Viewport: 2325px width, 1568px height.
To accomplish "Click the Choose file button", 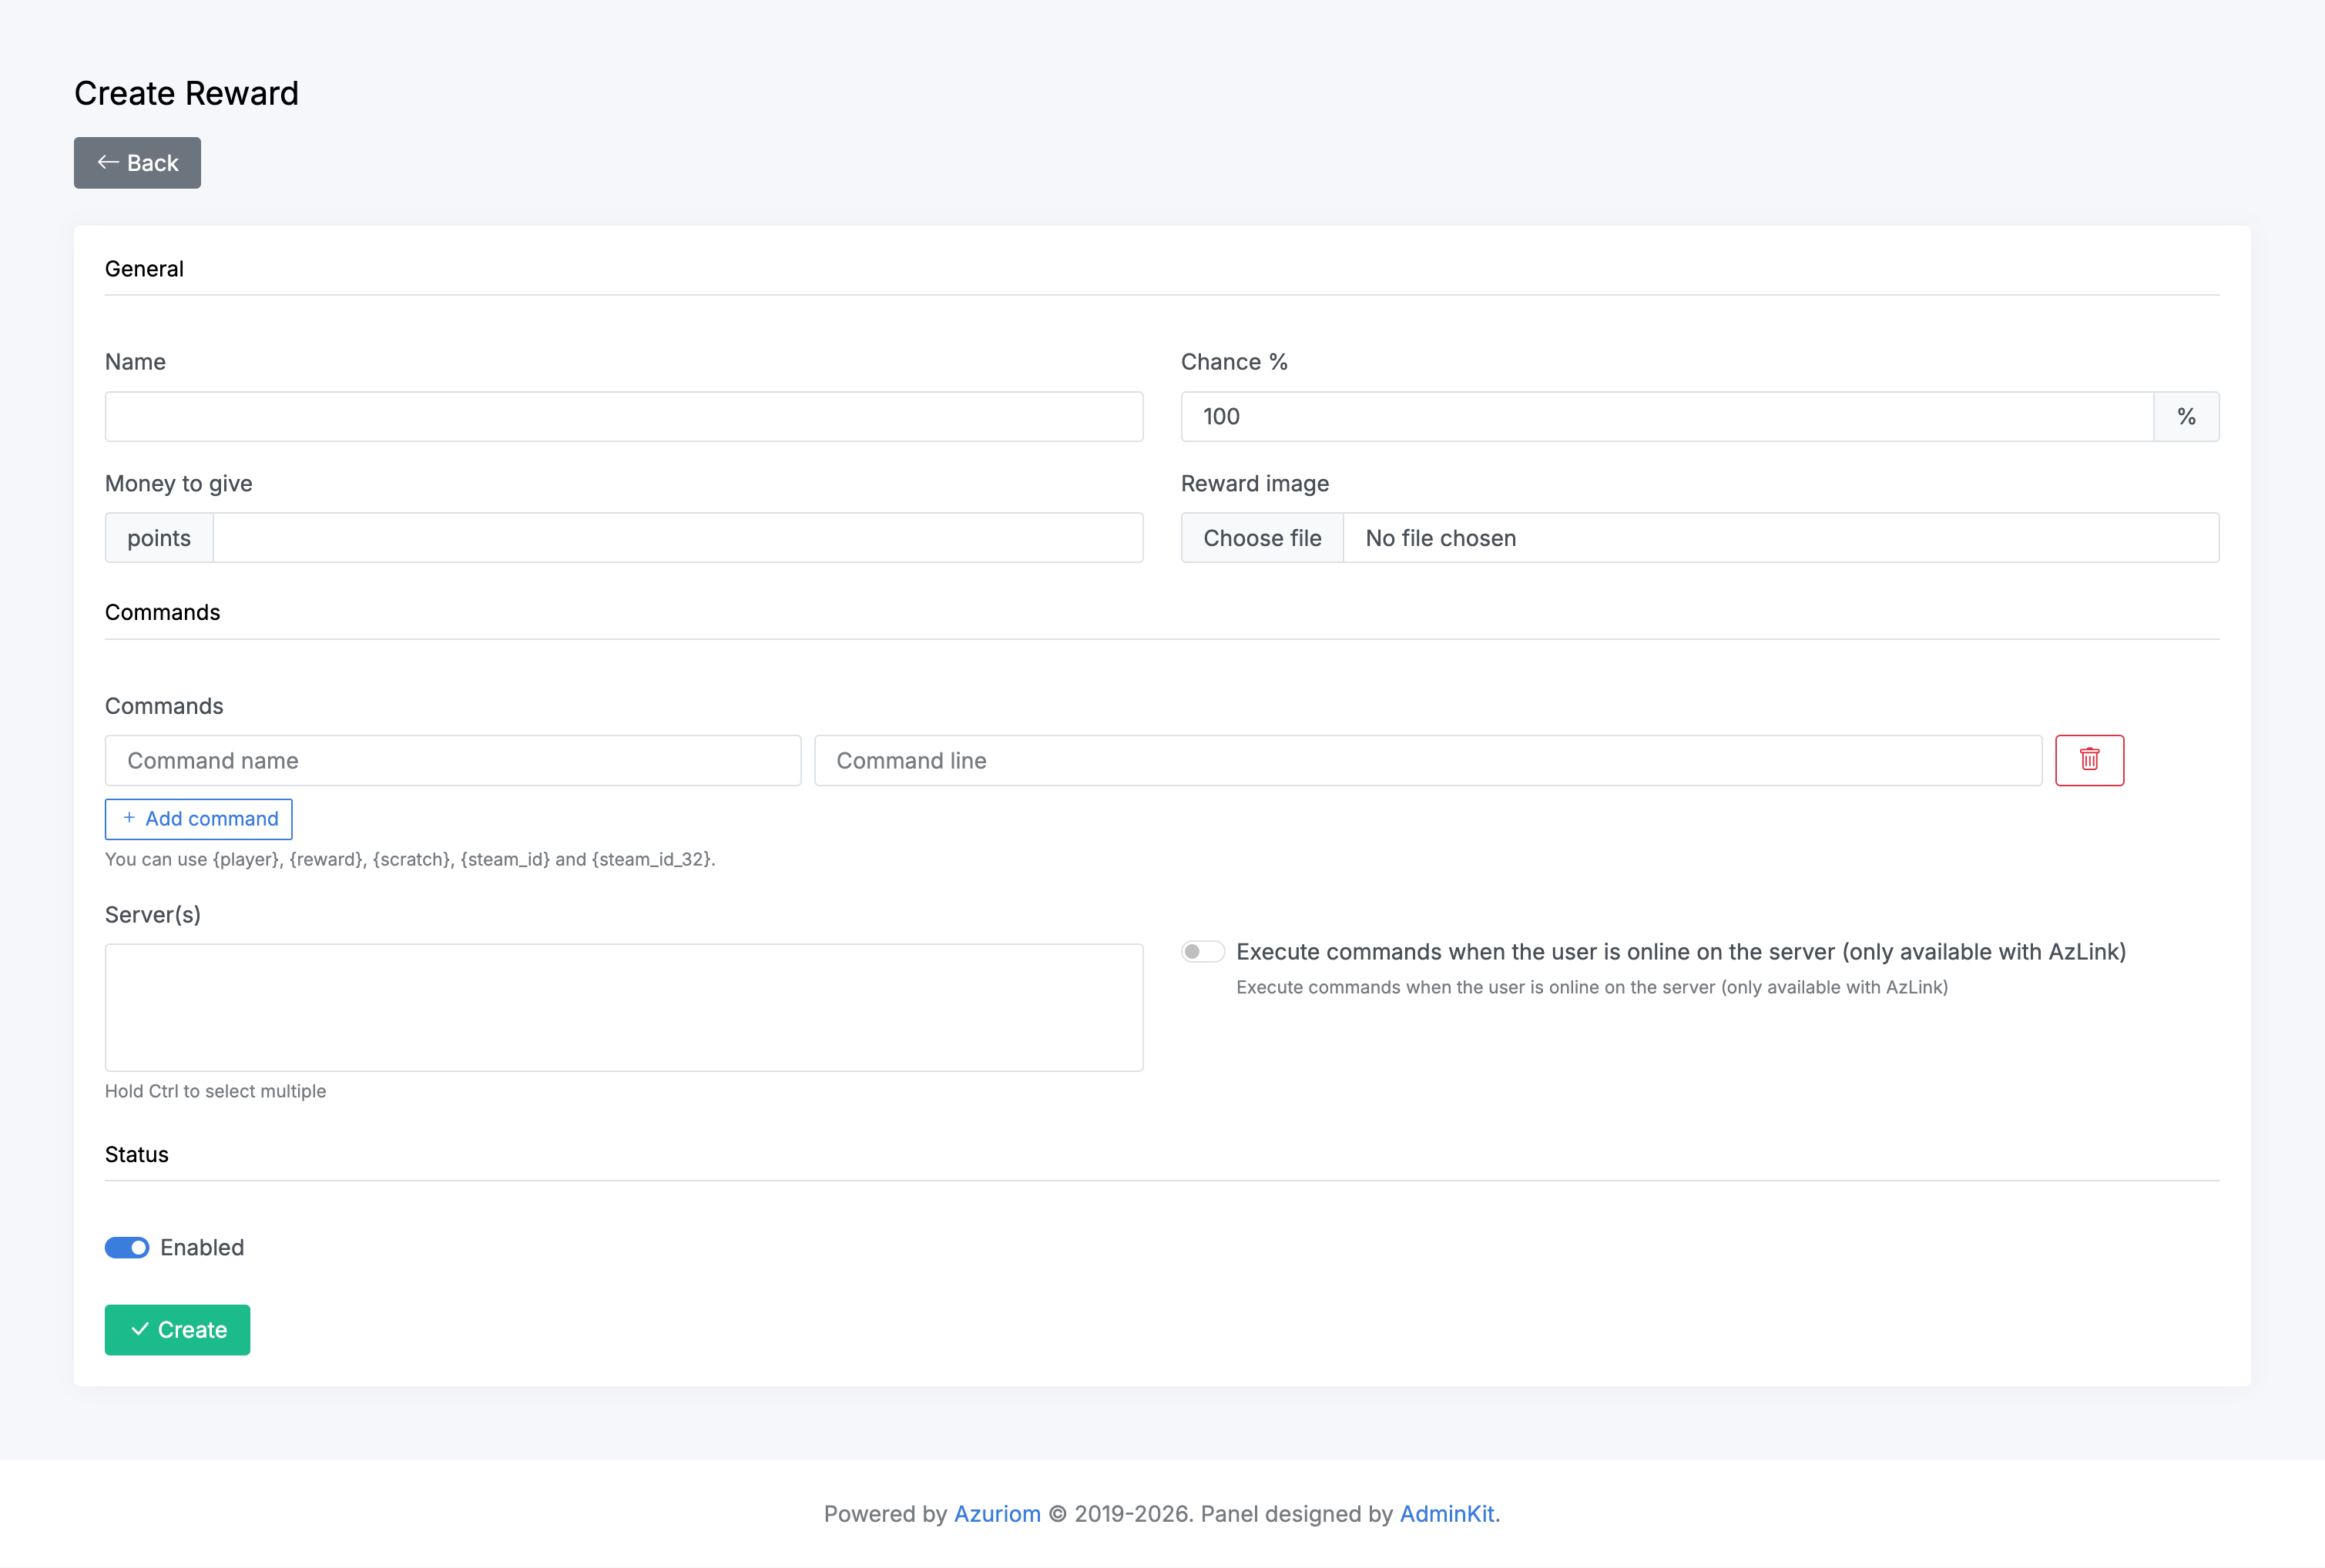I will pyautogui.click(x=1262, y=538).
